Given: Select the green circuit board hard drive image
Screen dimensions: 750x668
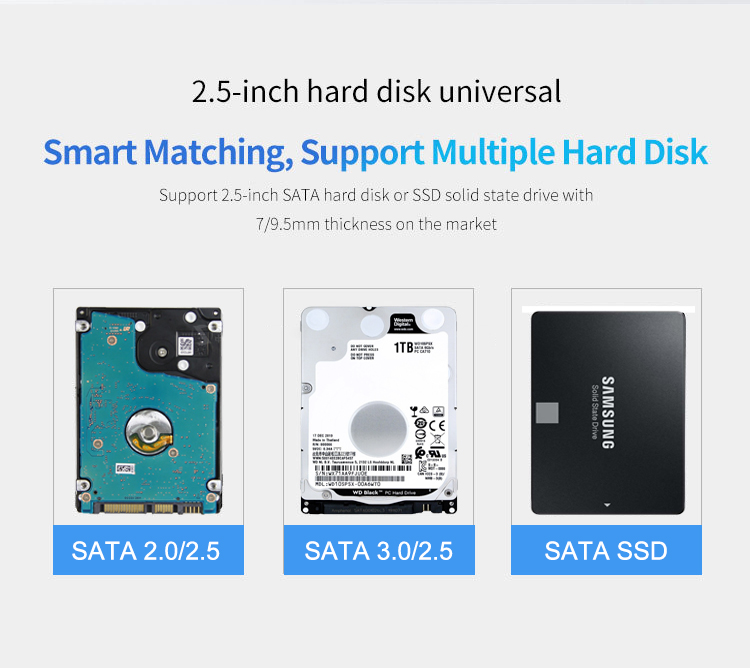Looking at the screenshot, I should pos(149,411).
